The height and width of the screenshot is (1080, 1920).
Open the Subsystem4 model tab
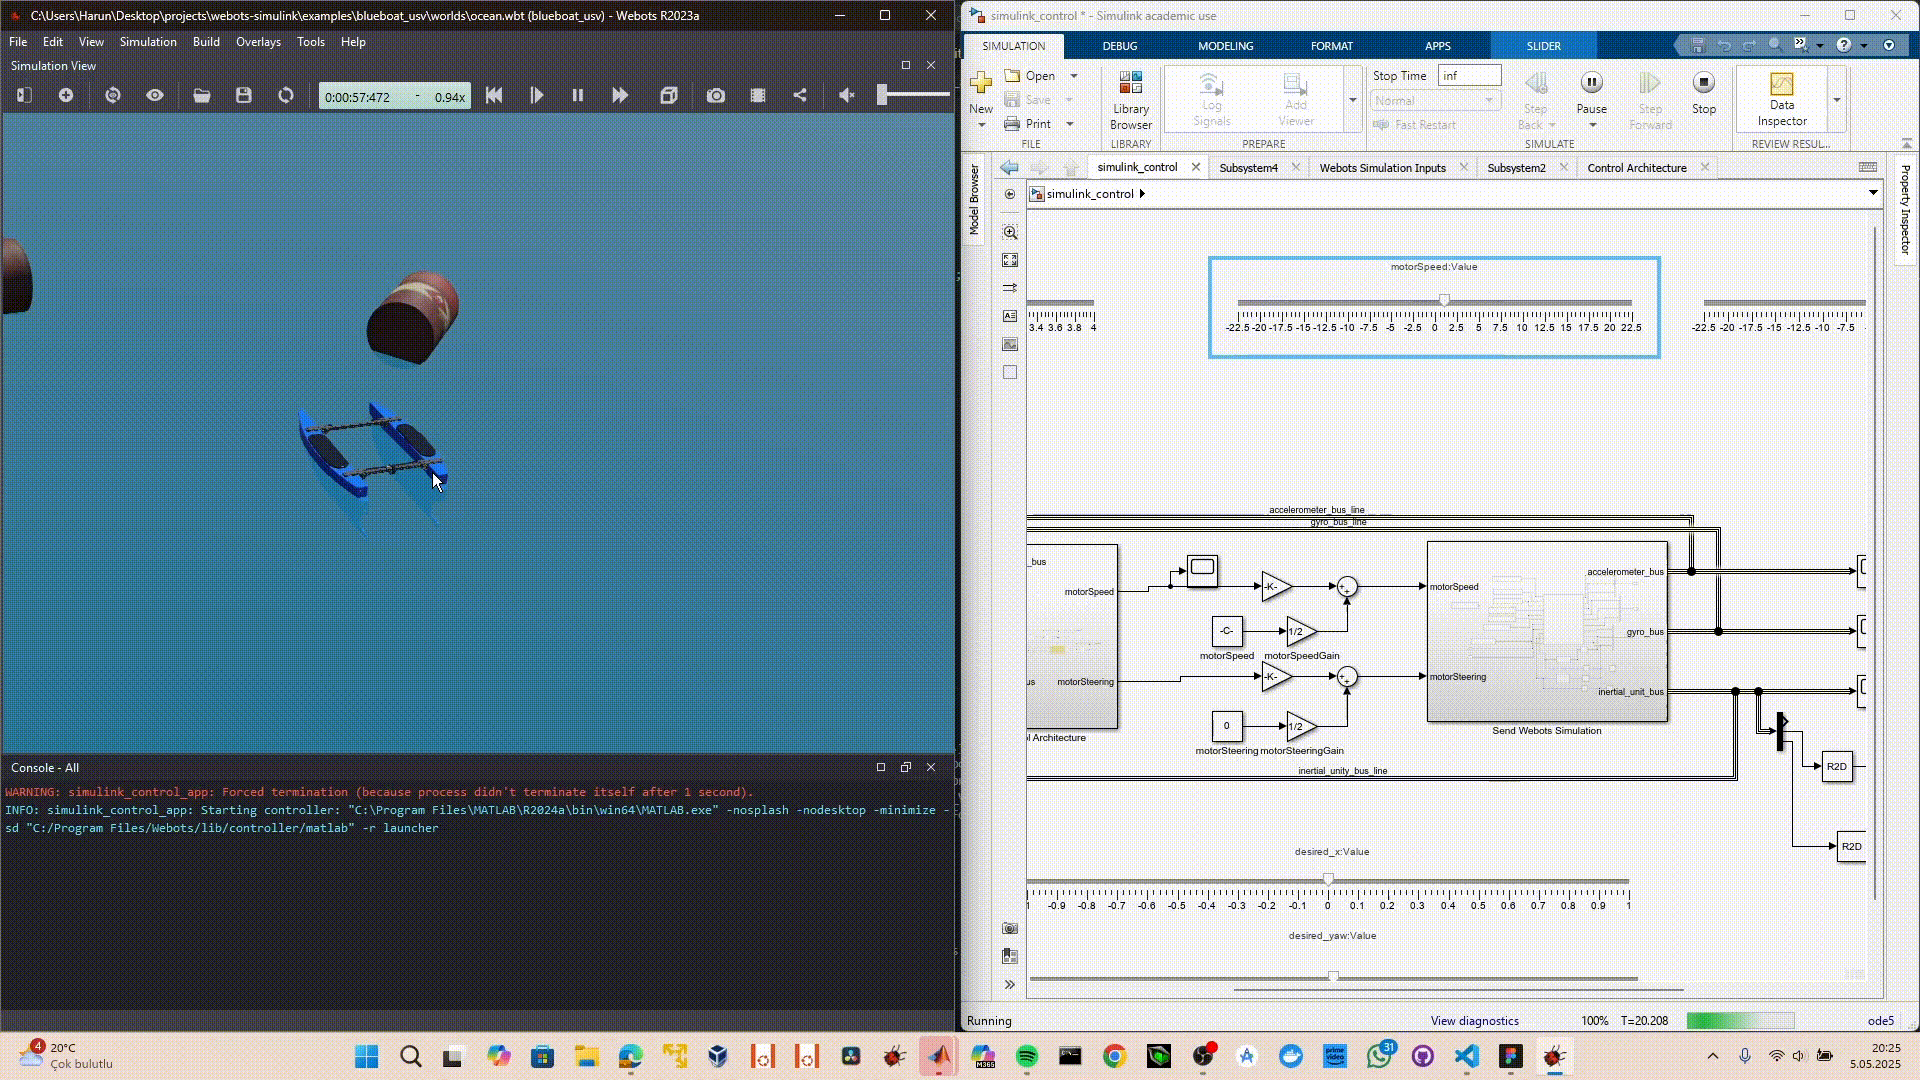1248,168
